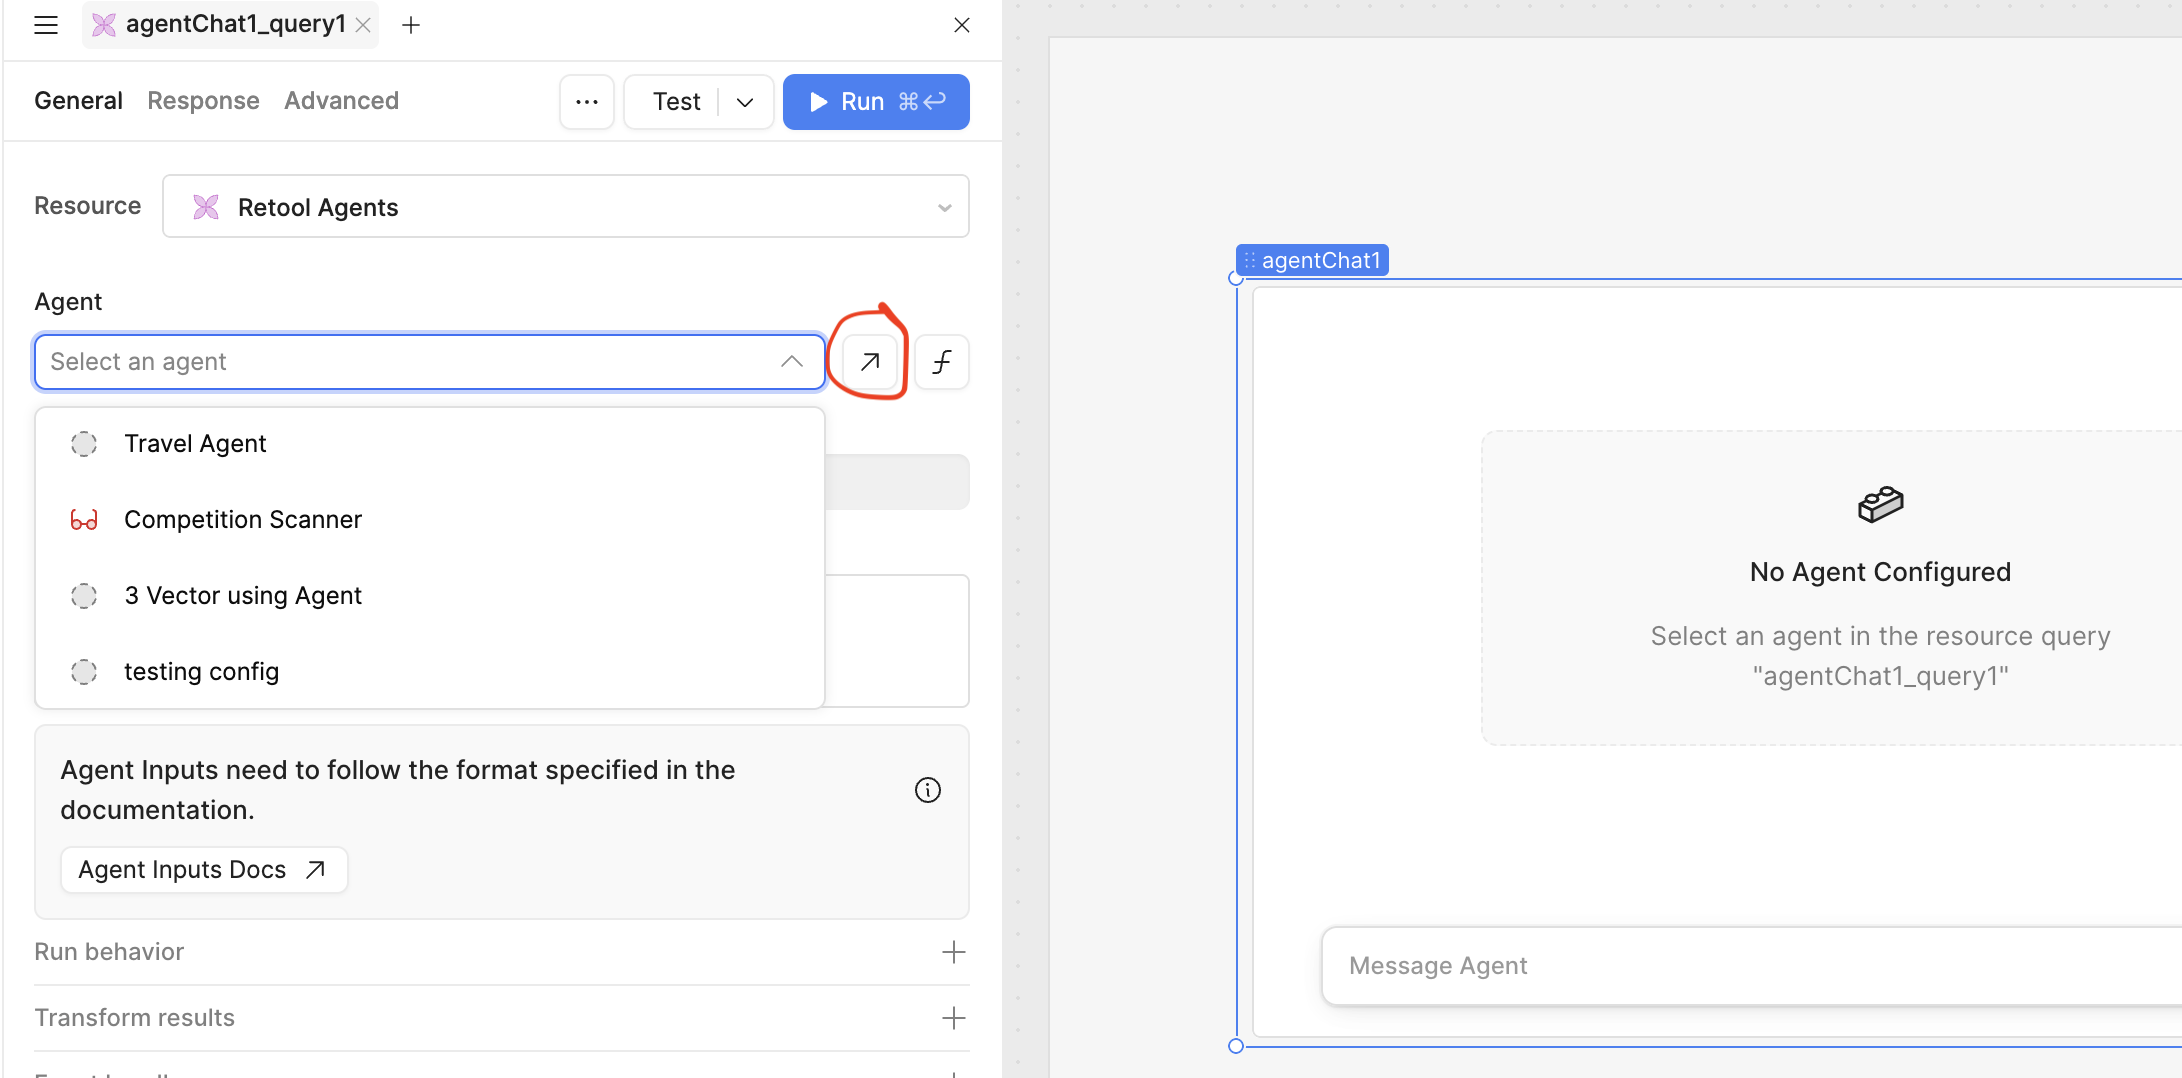This screenshot has width=2182, height=1078.
Task: Click the collapse chevron in the agent select field
Action: (792, 362)
